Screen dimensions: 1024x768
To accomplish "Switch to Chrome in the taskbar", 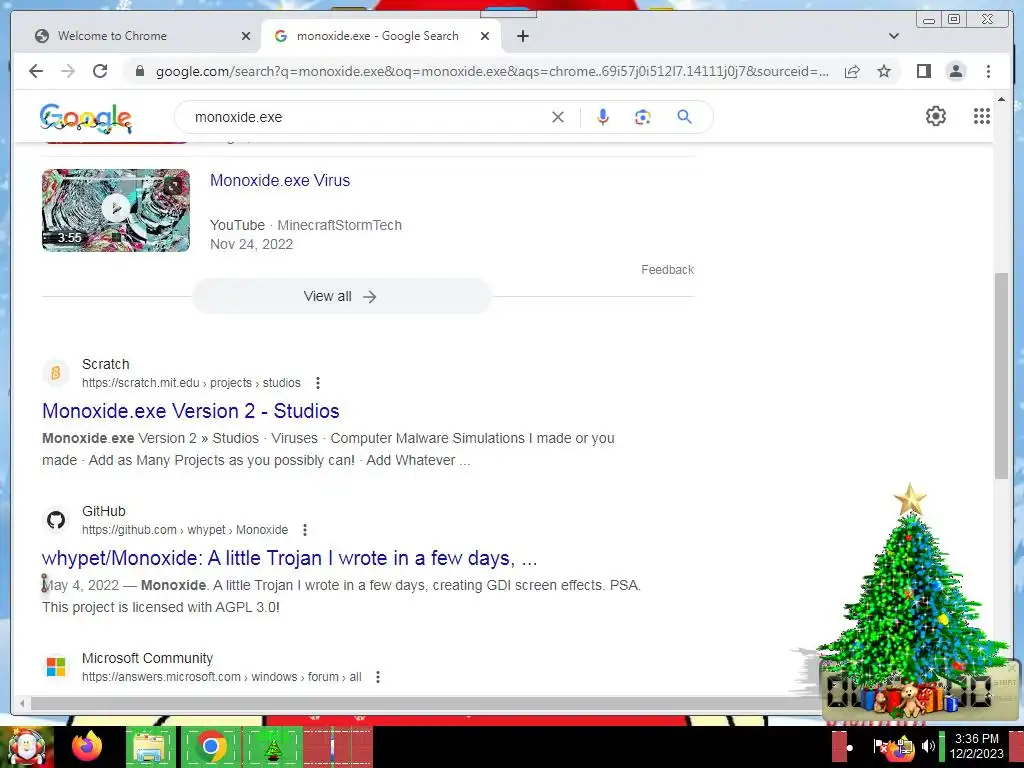I will click(210, 747).
